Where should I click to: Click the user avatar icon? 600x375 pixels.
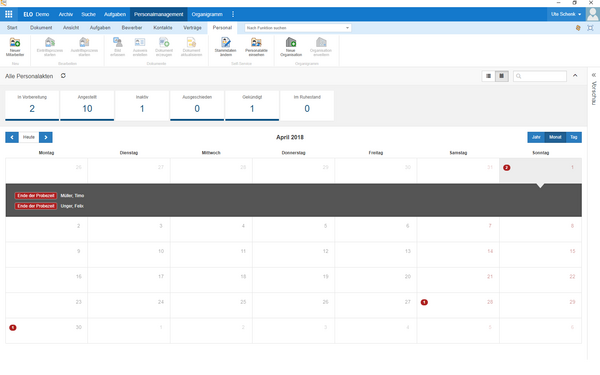(592, 14)
